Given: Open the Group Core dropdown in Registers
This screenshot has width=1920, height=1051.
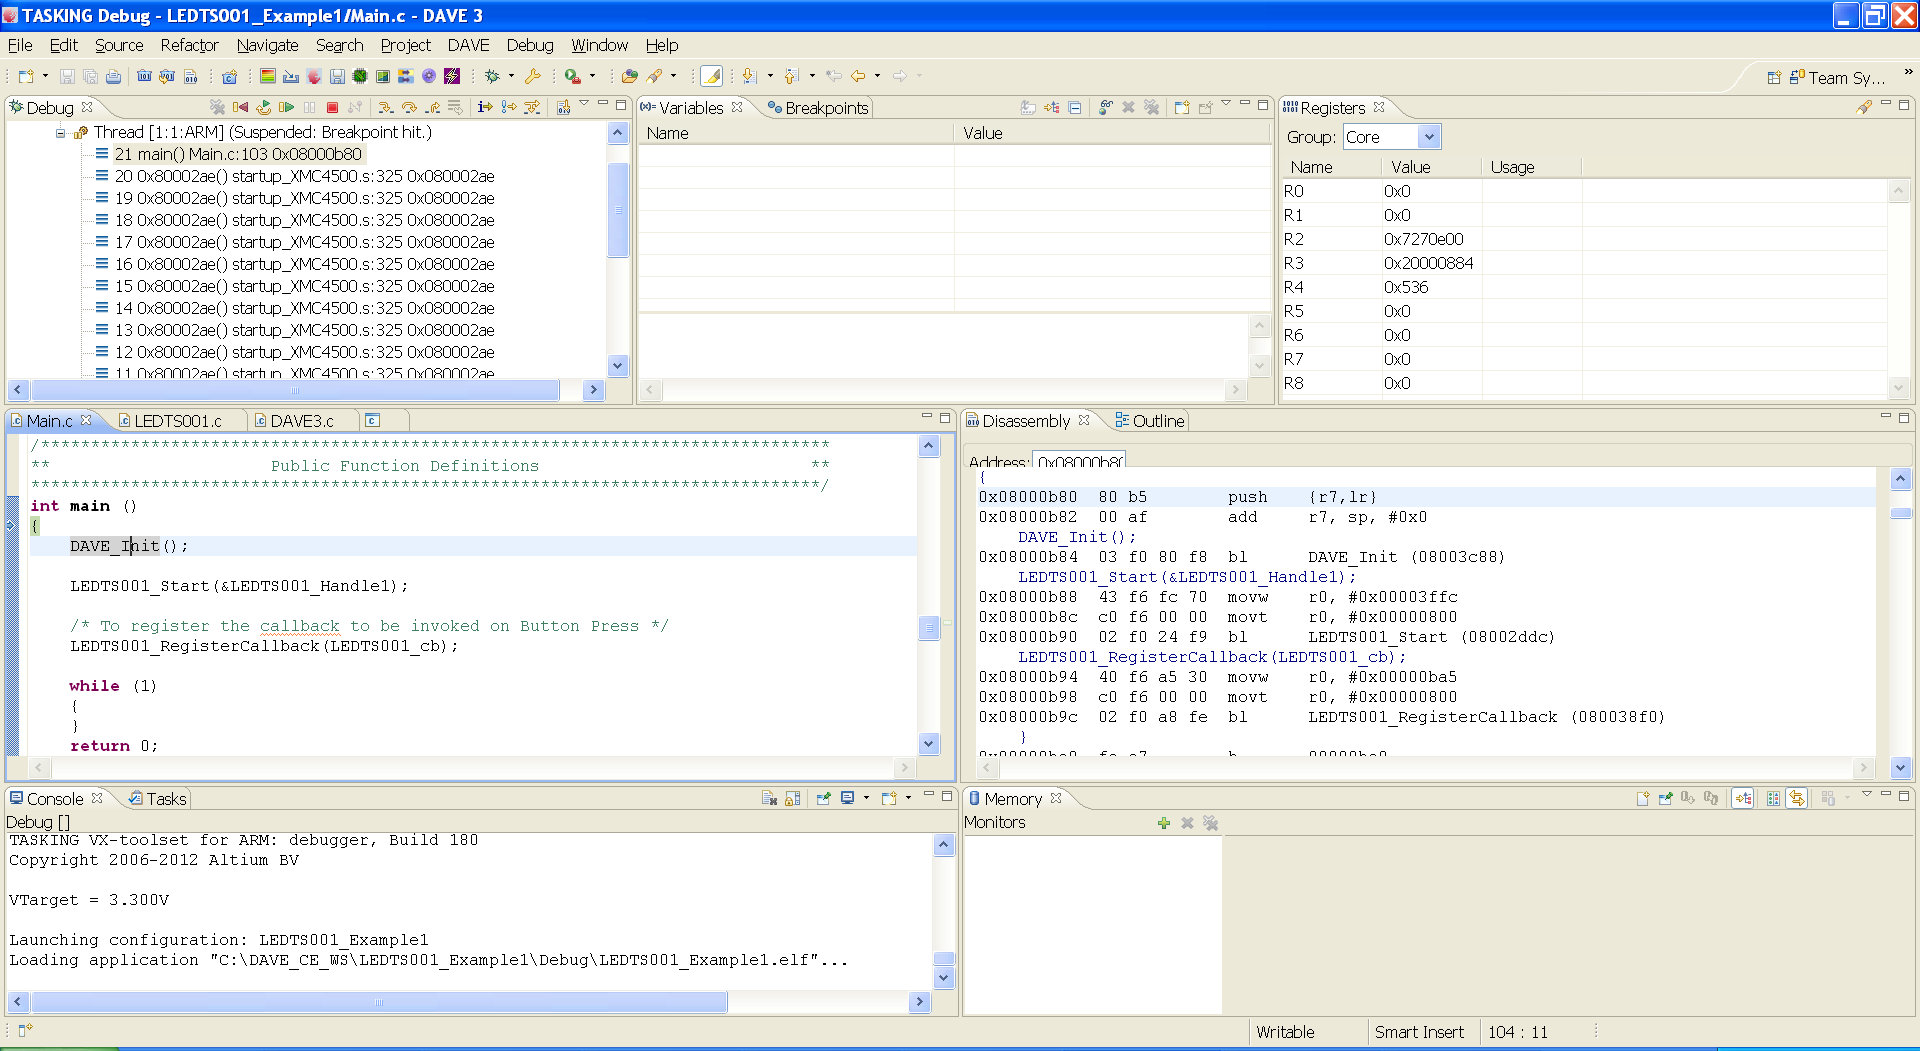Looking at the screenshot, I should click(1429, 137).
